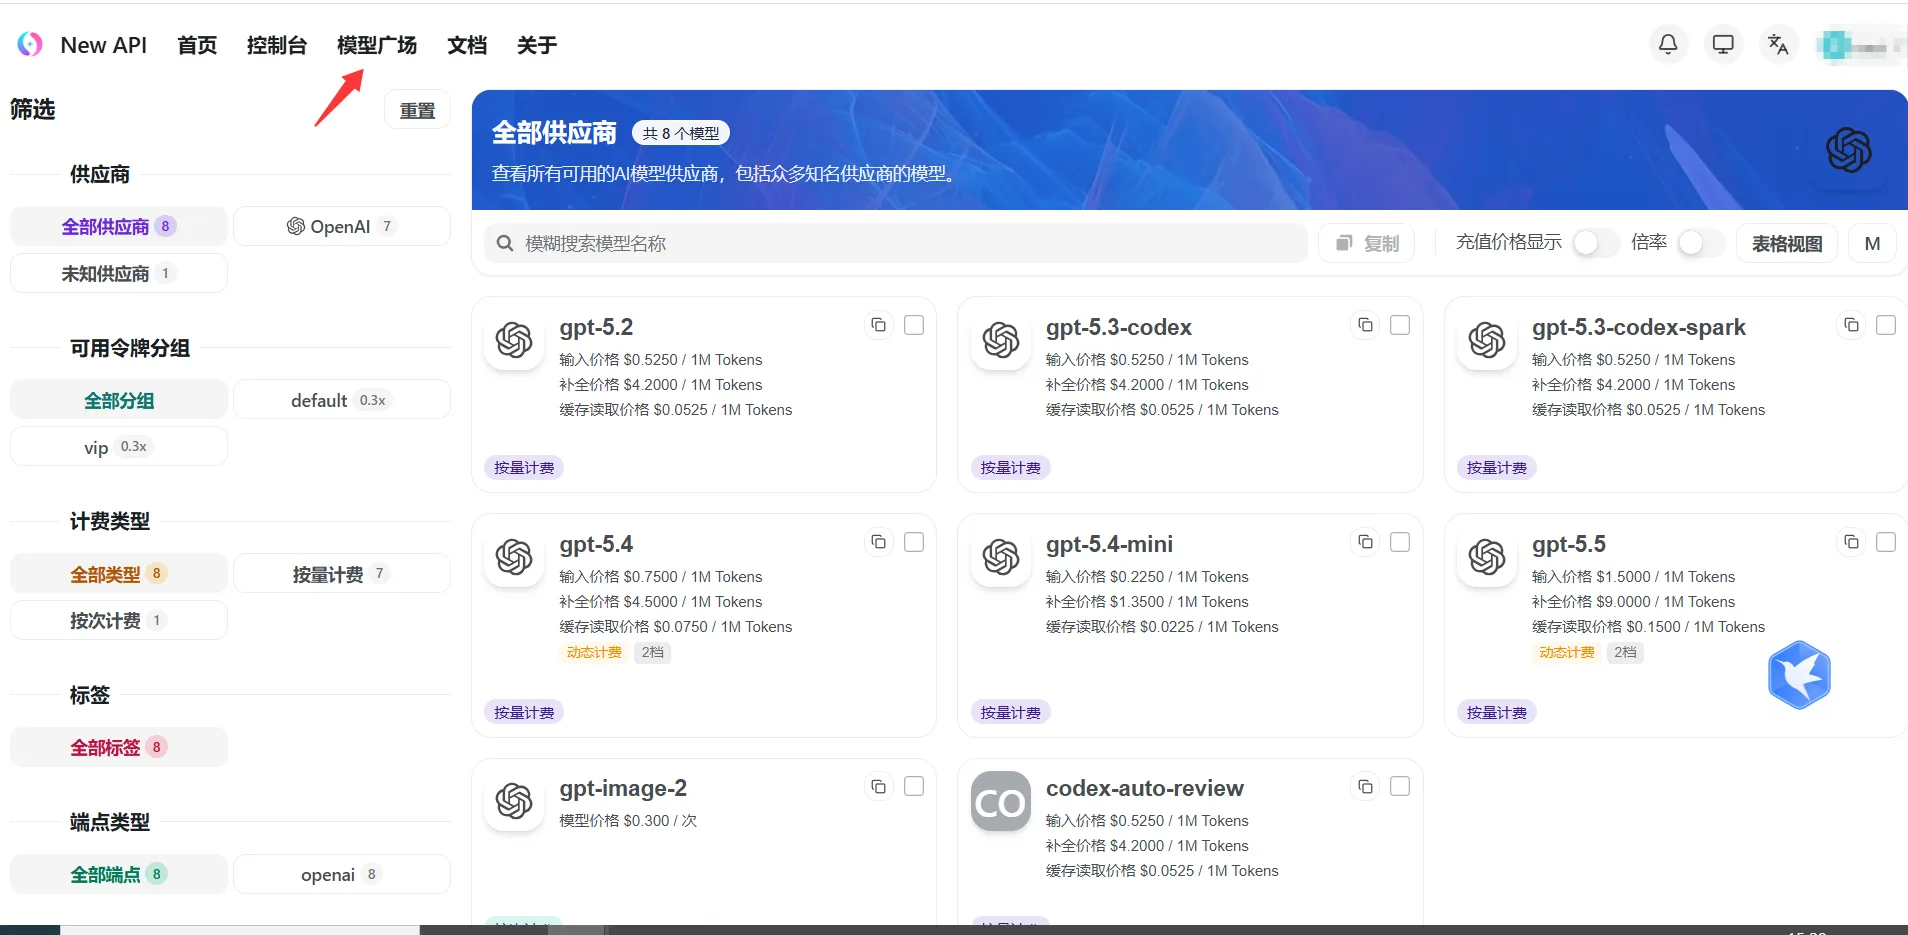The height and width of the screenshot is (935, 1908).
Task: Filter by 按次计费 billing type
Action: 119,620
